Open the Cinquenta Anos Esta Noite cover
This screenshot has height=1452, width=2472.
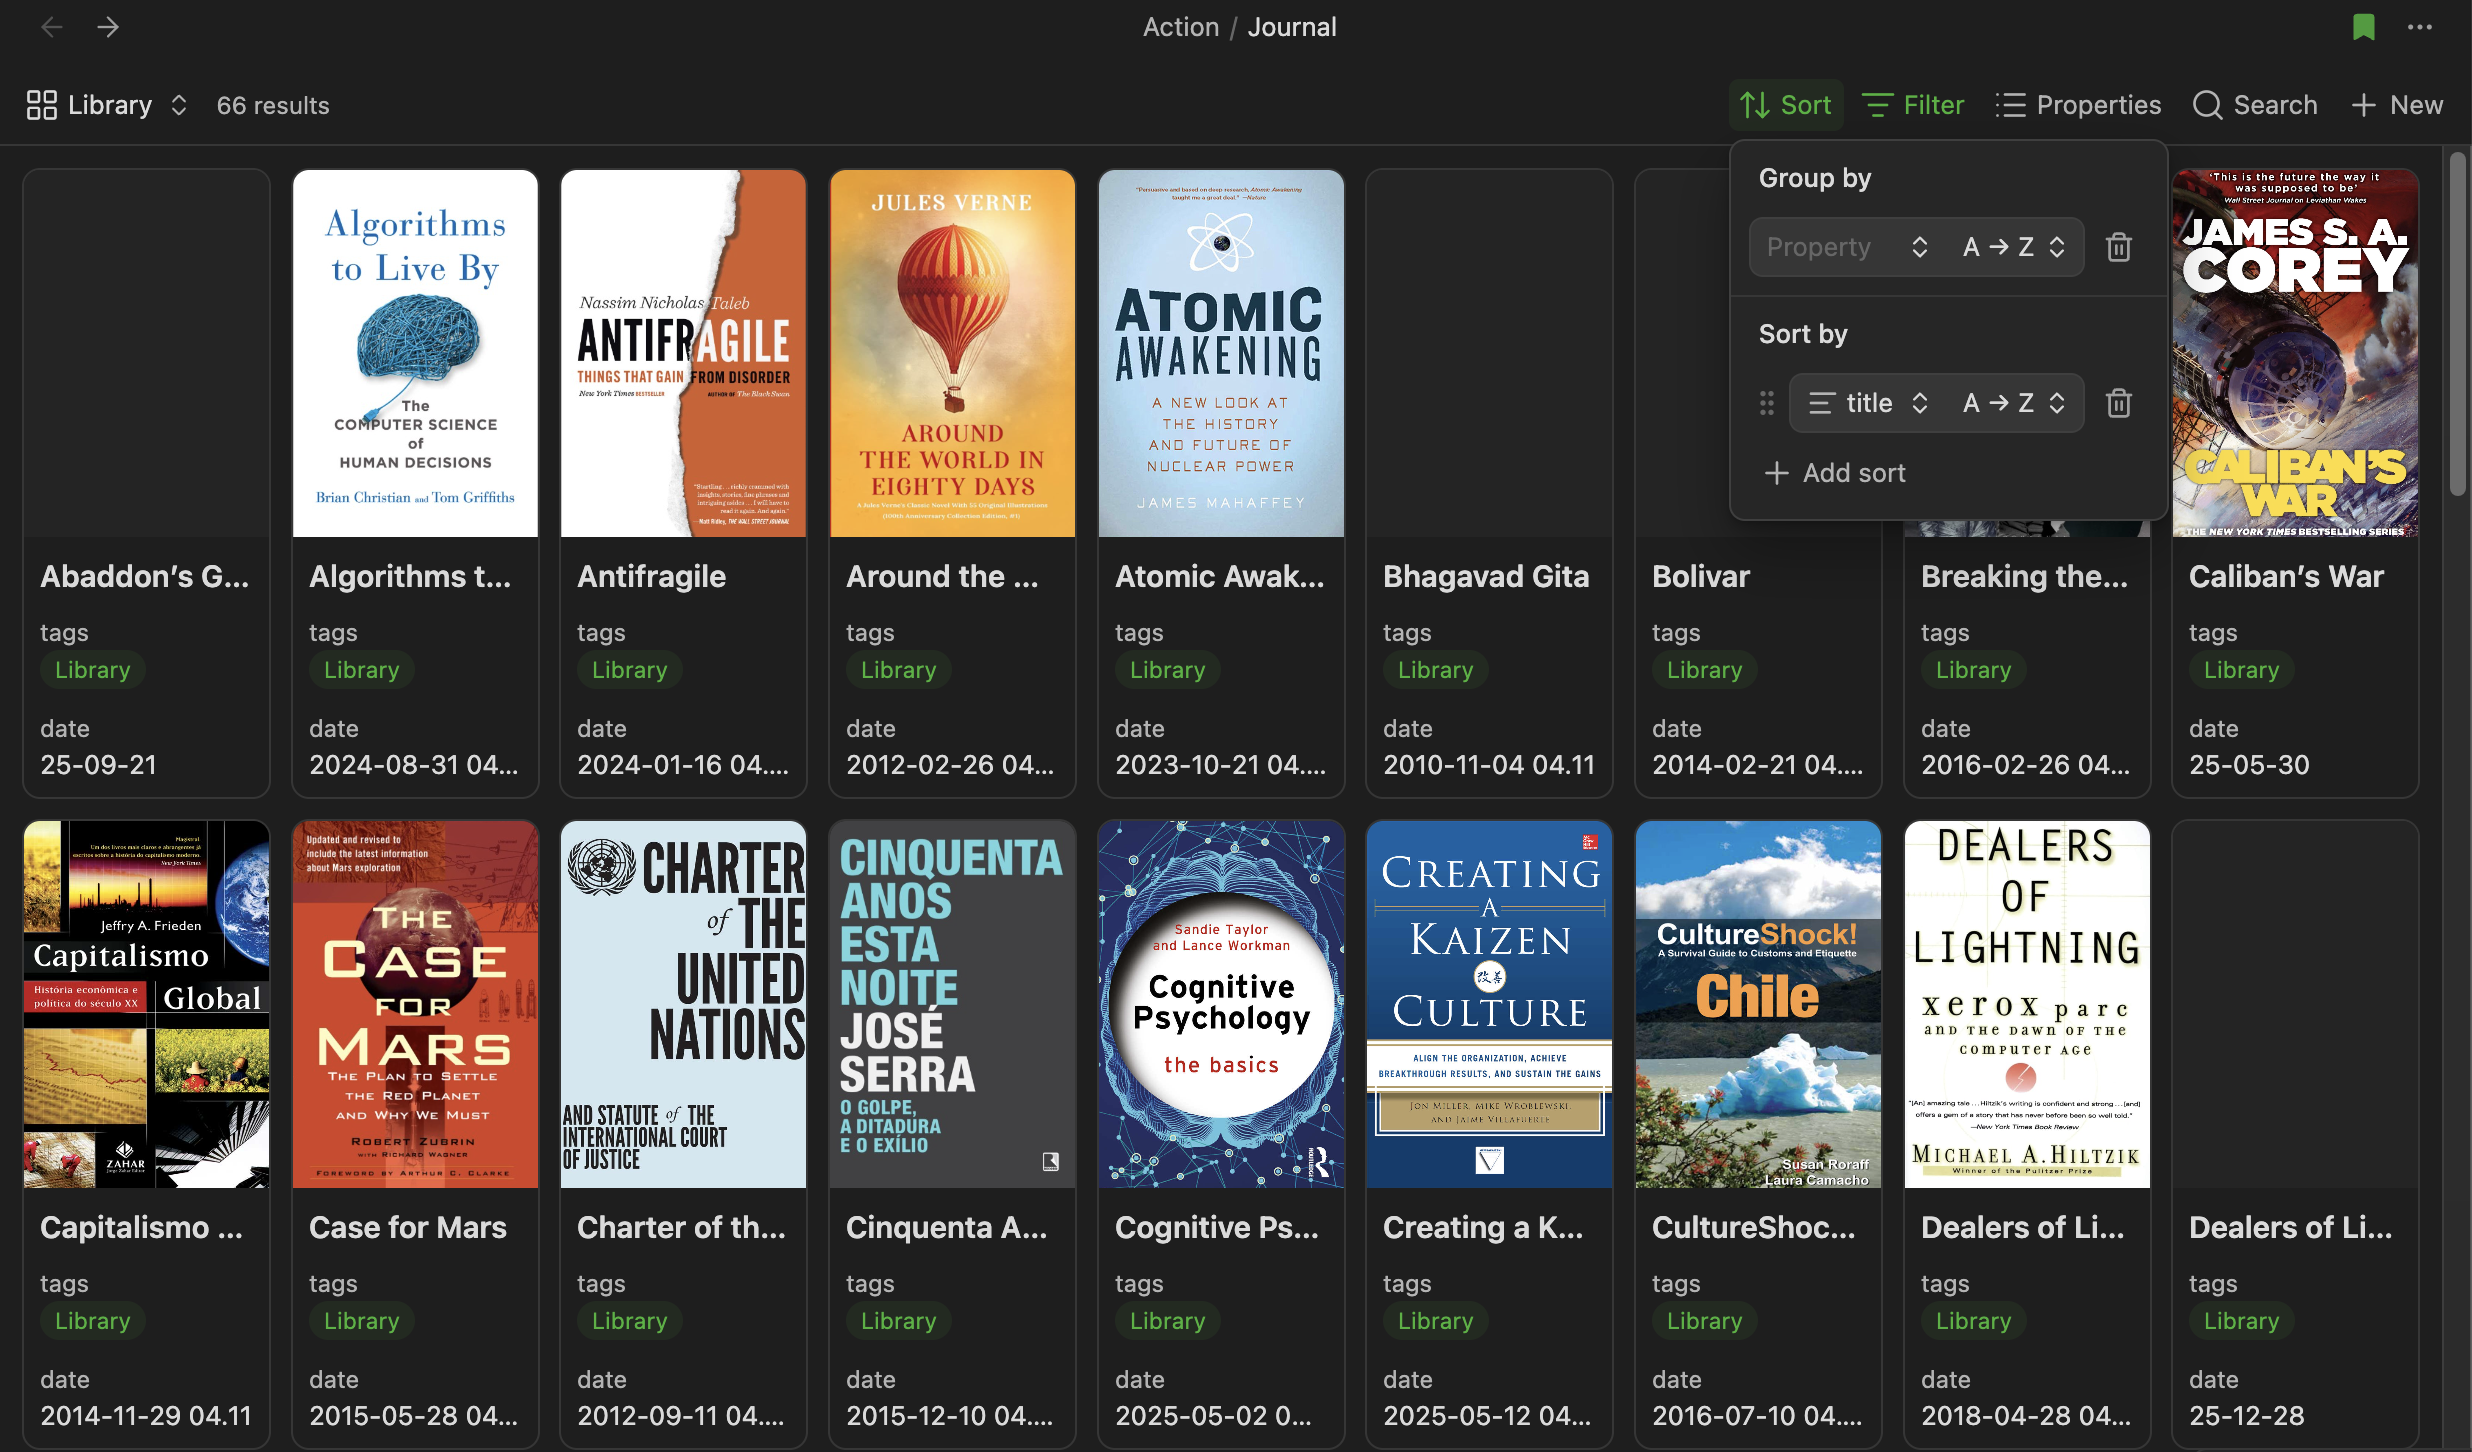(952, 1004)
